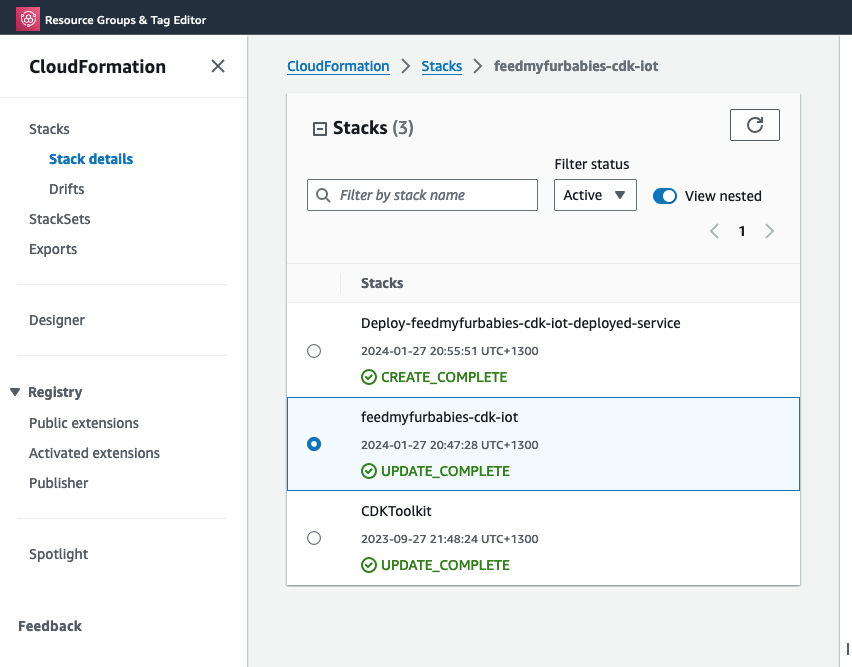Open Drifts in the sidebar
The width and height of the screenshot is (852, 667).
click(67, 189)
